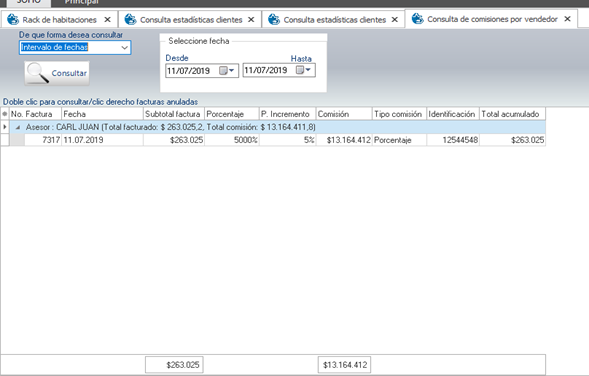Viewport: 589px width, 376px height.
Task: Switch to Rack de habitaciones tab
Action: click(59, 20)
